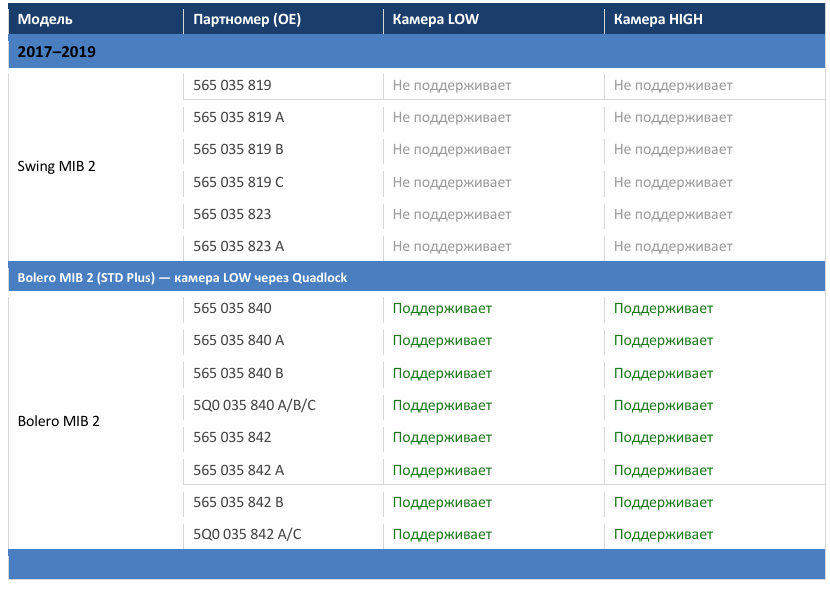The image size is (830, 590).
Task: Click Камера LOW 'Поддерживает' in row 565 035 842 B
Action: point(442,502)
